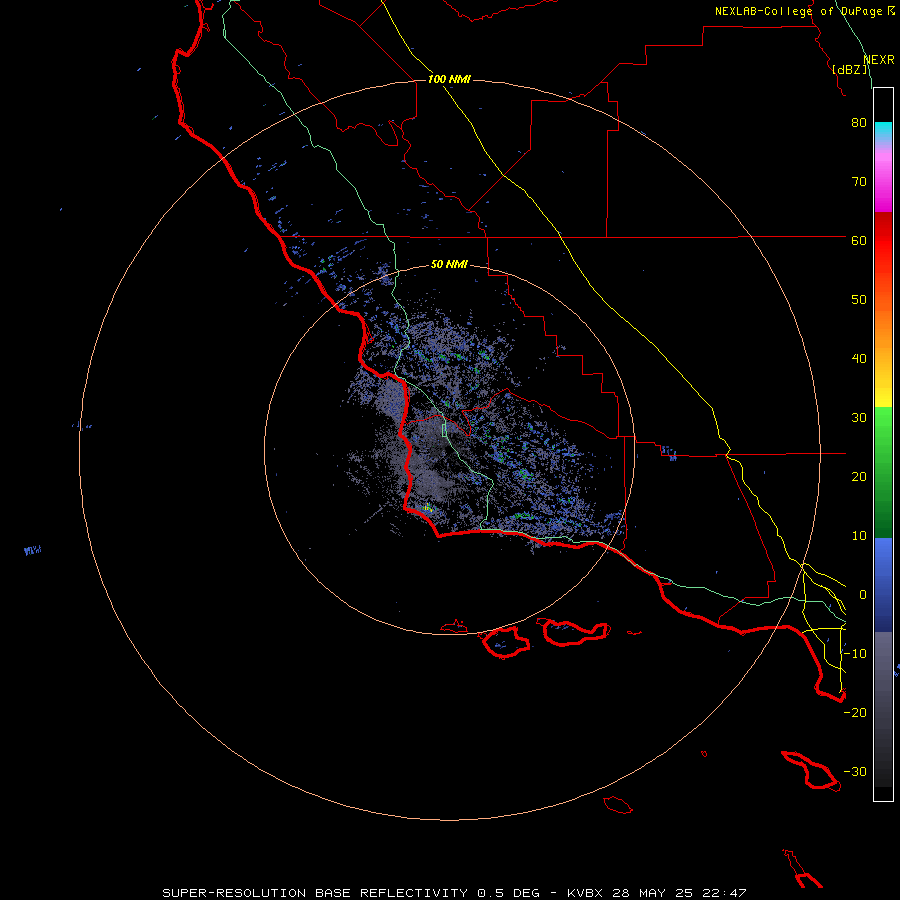Click the 20 value on the dBZ scale

click(x=859, y=477)
